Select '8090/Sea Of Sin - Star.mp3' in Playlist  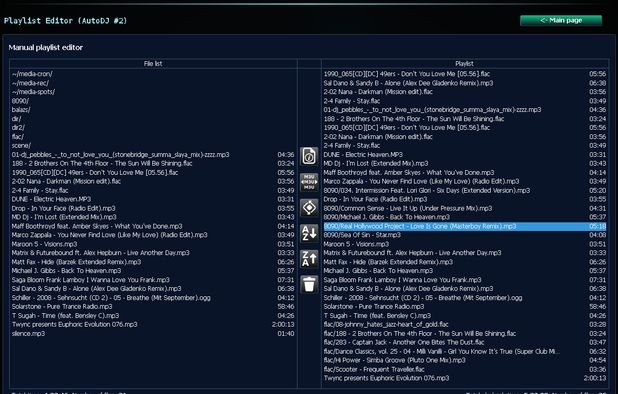click(x=465, y=235)
